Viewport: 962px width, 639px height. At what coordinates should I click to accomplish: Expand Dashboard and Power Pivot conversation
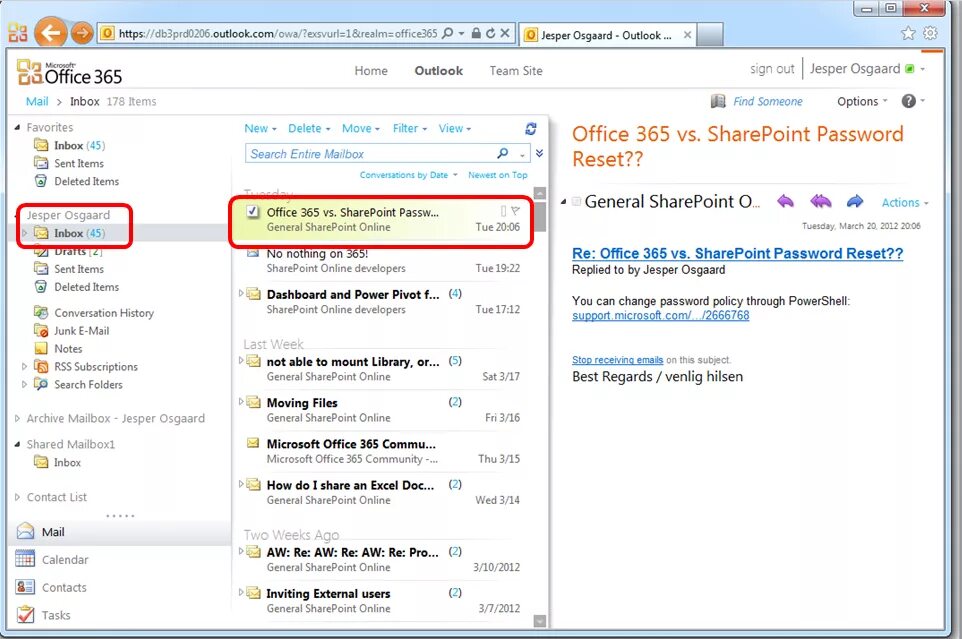coord(241,293)
